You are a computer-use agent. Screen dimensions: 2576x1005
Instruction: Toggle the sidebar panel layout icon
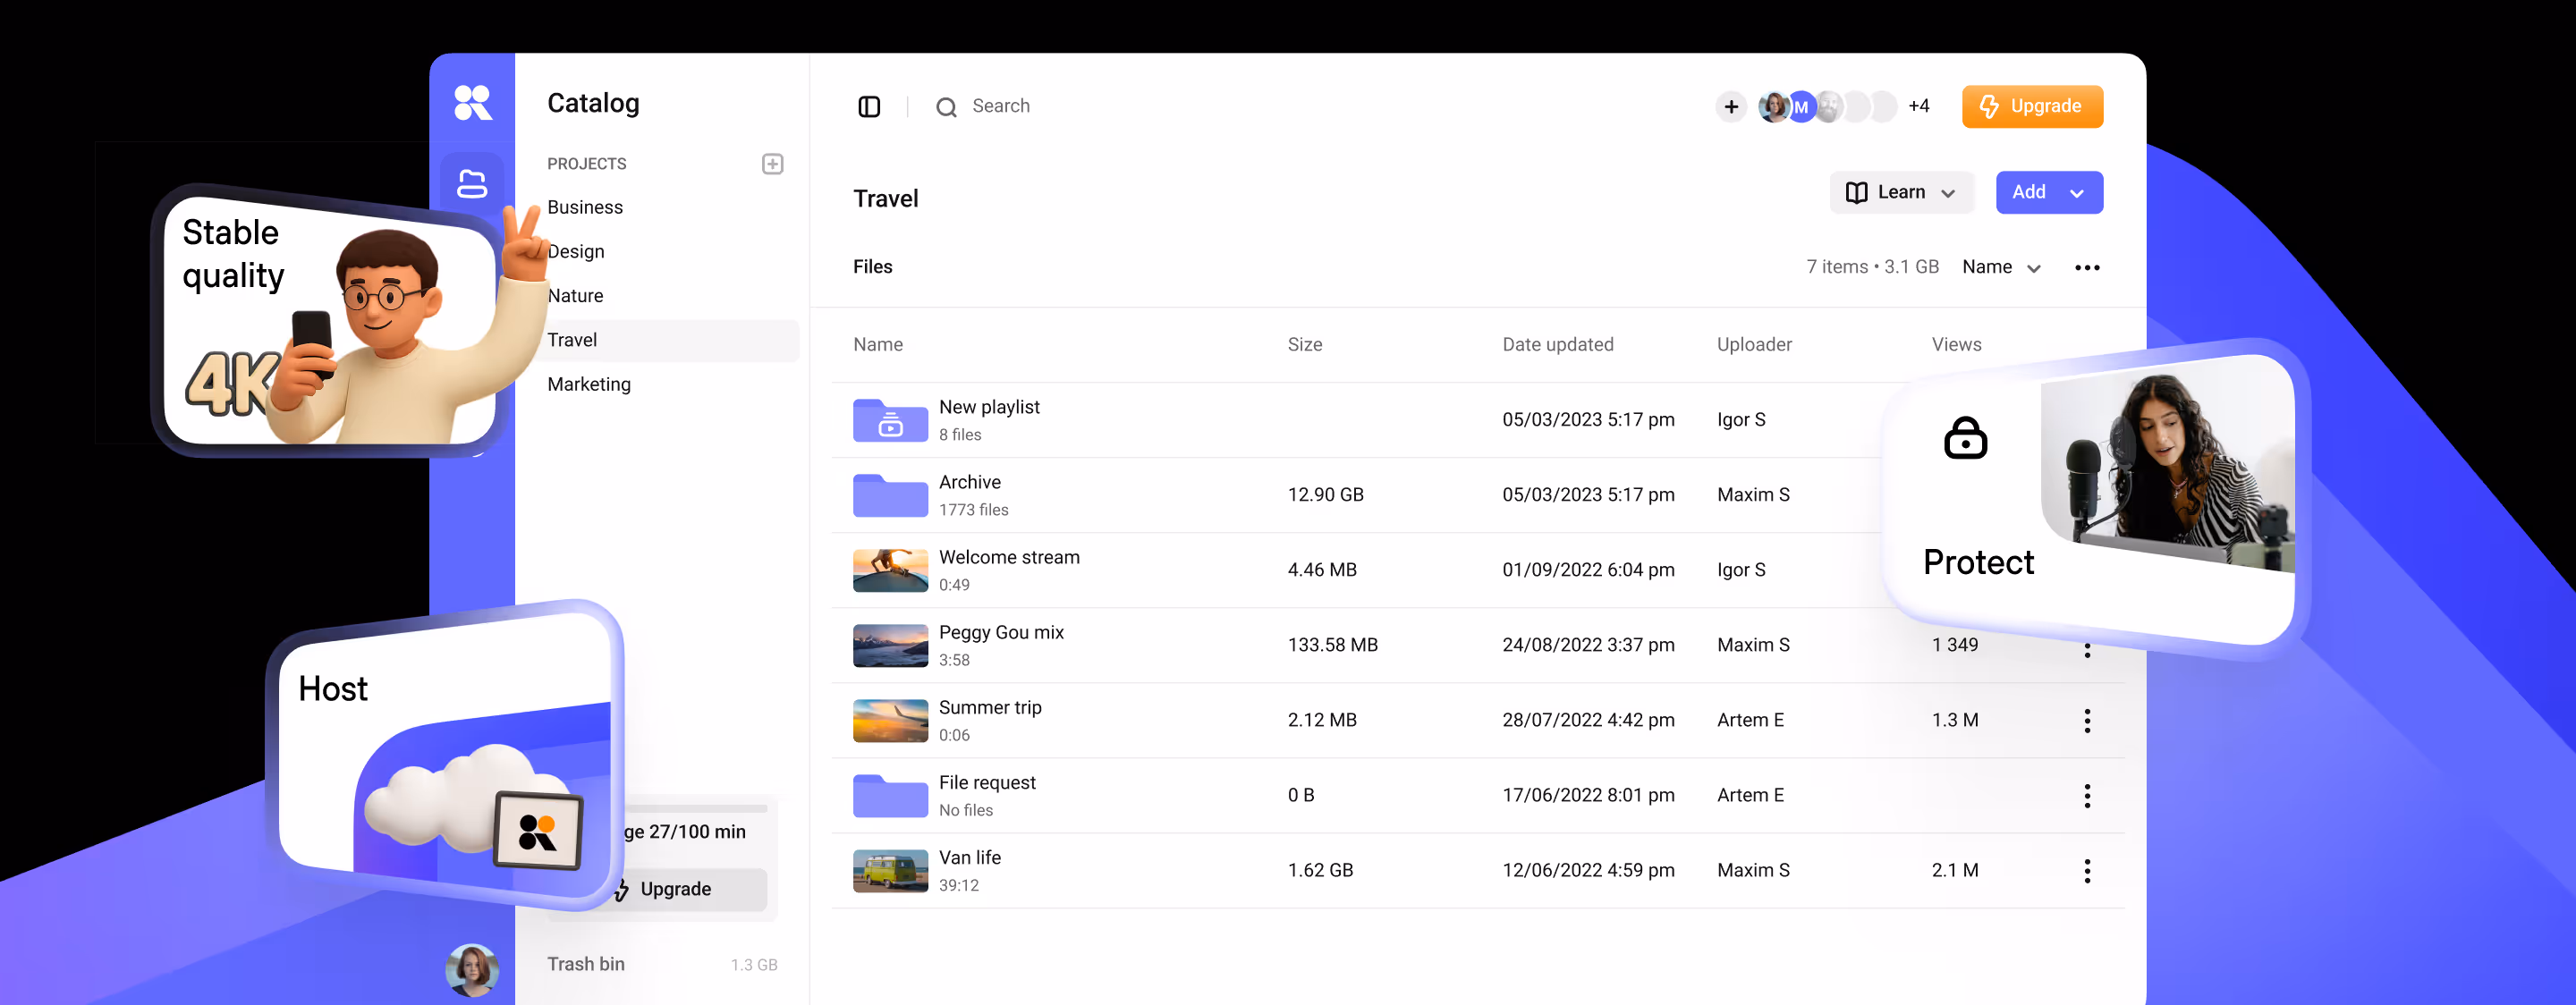coord(869,107)
